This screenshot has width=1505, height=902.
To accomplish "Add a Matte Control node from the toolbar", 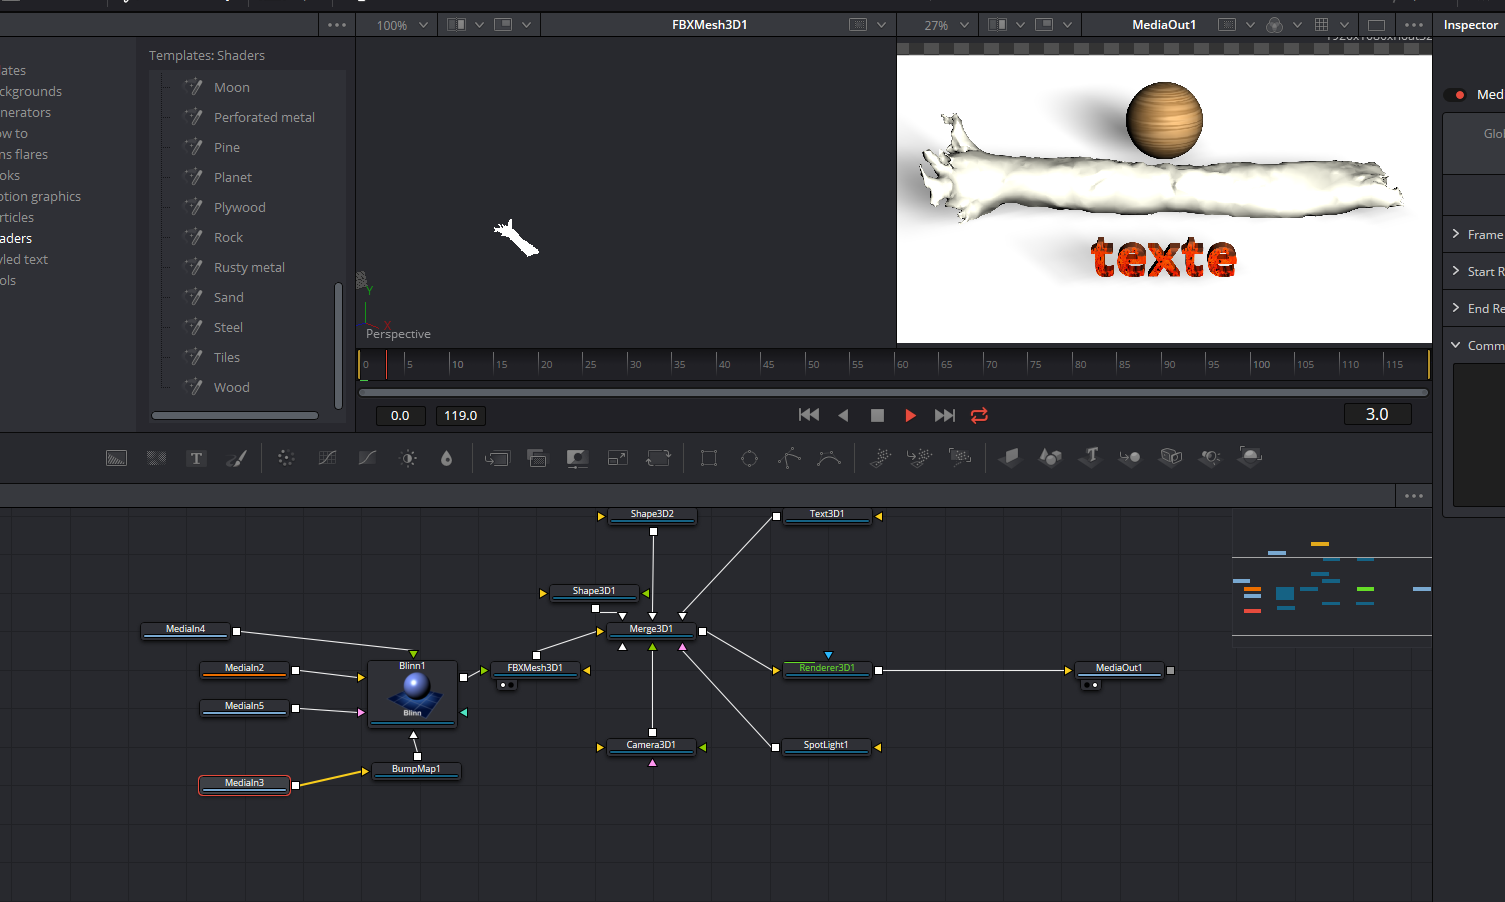I will pos(577,458).
